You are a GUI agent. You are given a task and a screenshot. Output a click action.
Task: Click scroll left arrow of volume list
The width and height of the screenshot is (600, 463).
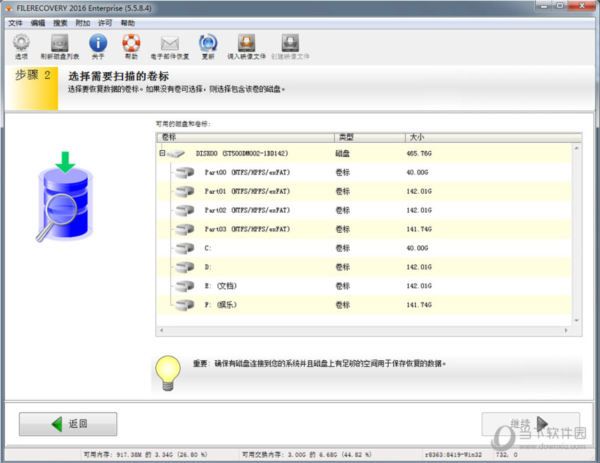(161, 330)
